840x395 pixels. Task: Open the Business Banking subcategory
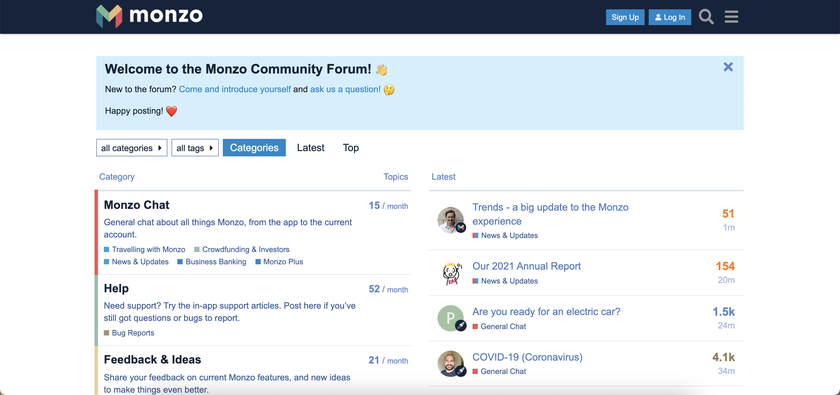212,262
